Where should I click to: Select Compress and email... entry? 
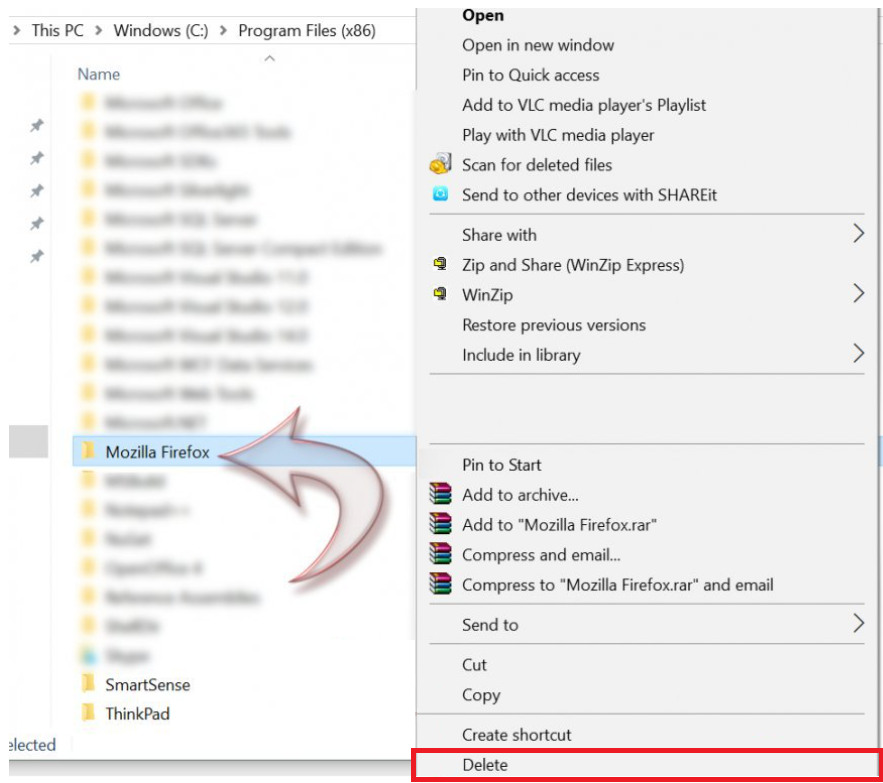pyautogui.click(x=541, y=555)
